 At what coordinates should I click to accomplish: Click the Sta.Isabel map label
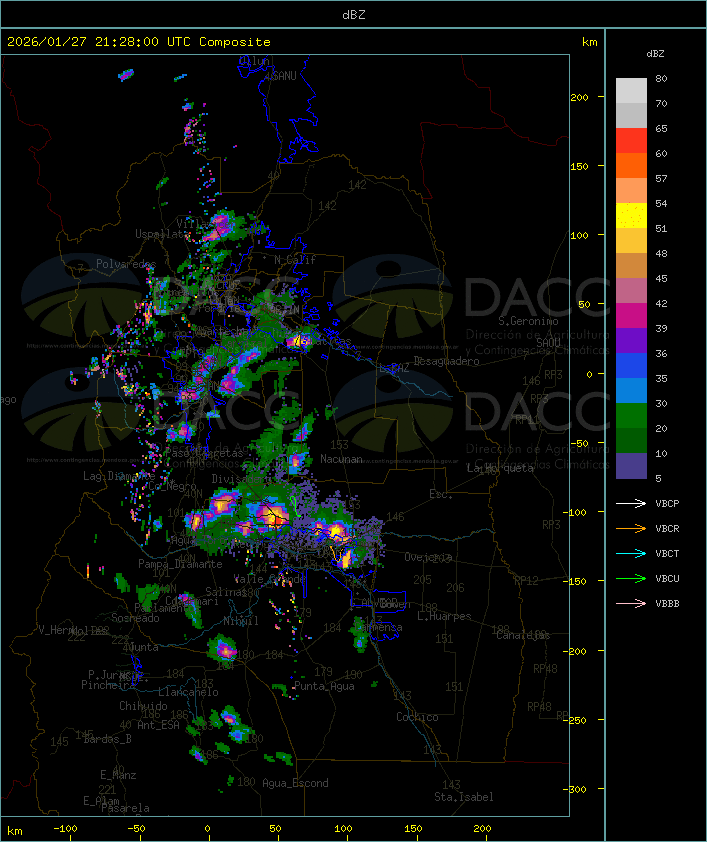(x=464, y=797)
